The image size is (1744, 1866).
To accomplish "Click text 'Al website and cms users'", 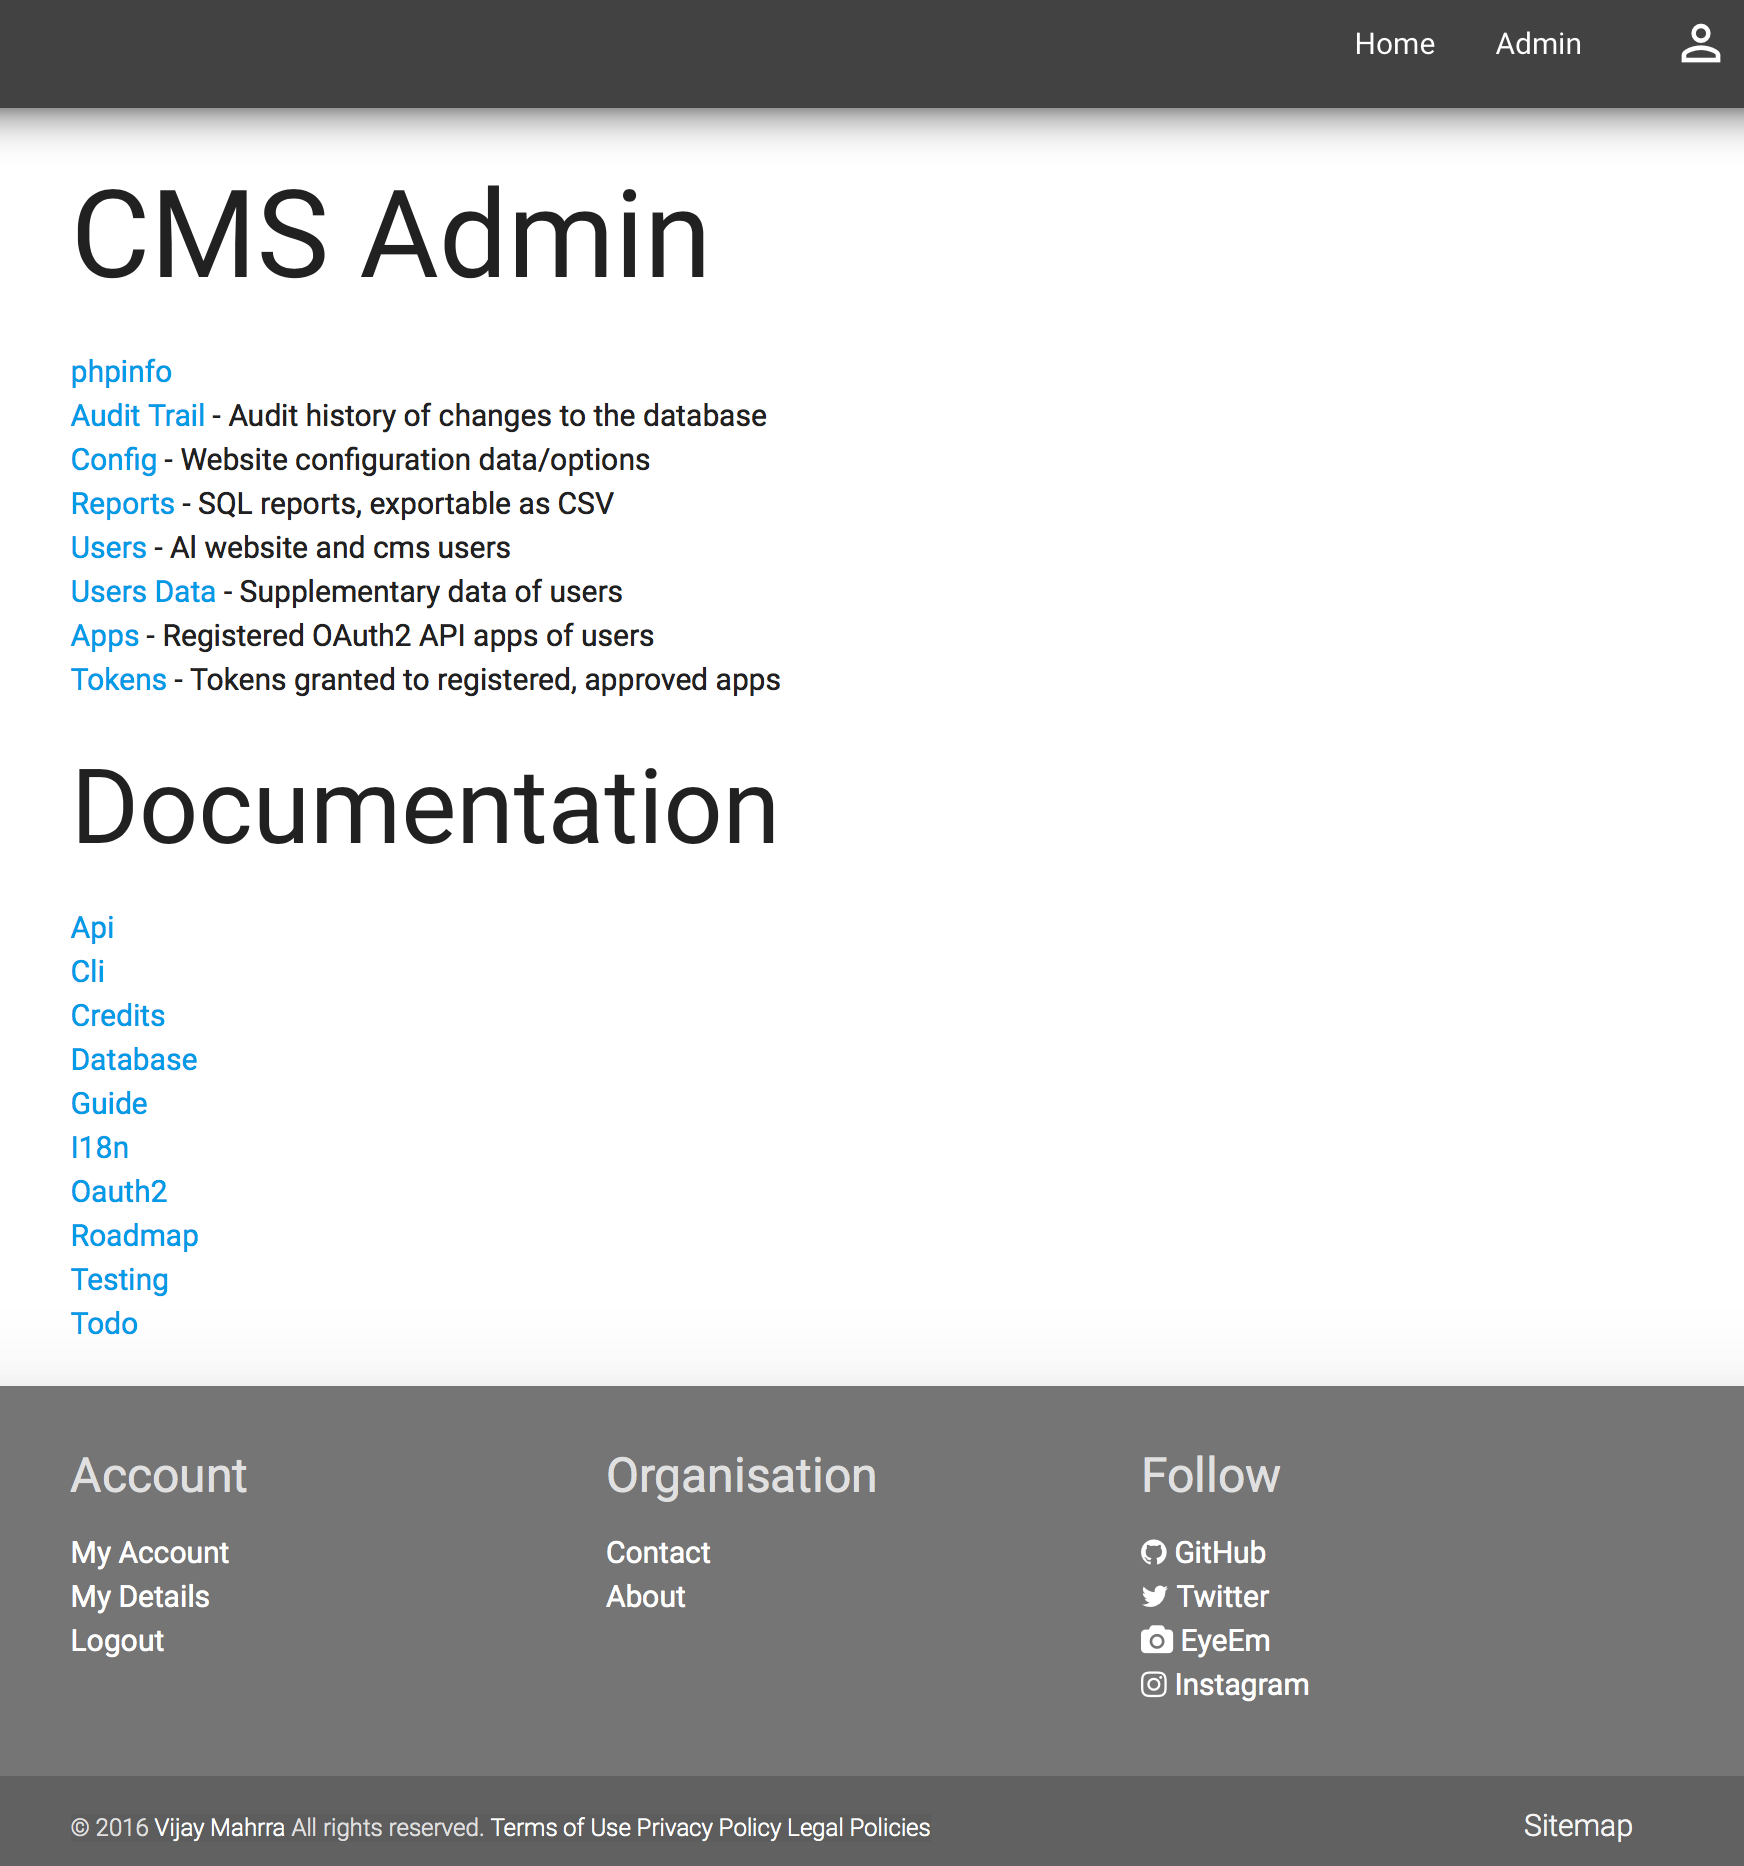I will (x=340, y=547).
